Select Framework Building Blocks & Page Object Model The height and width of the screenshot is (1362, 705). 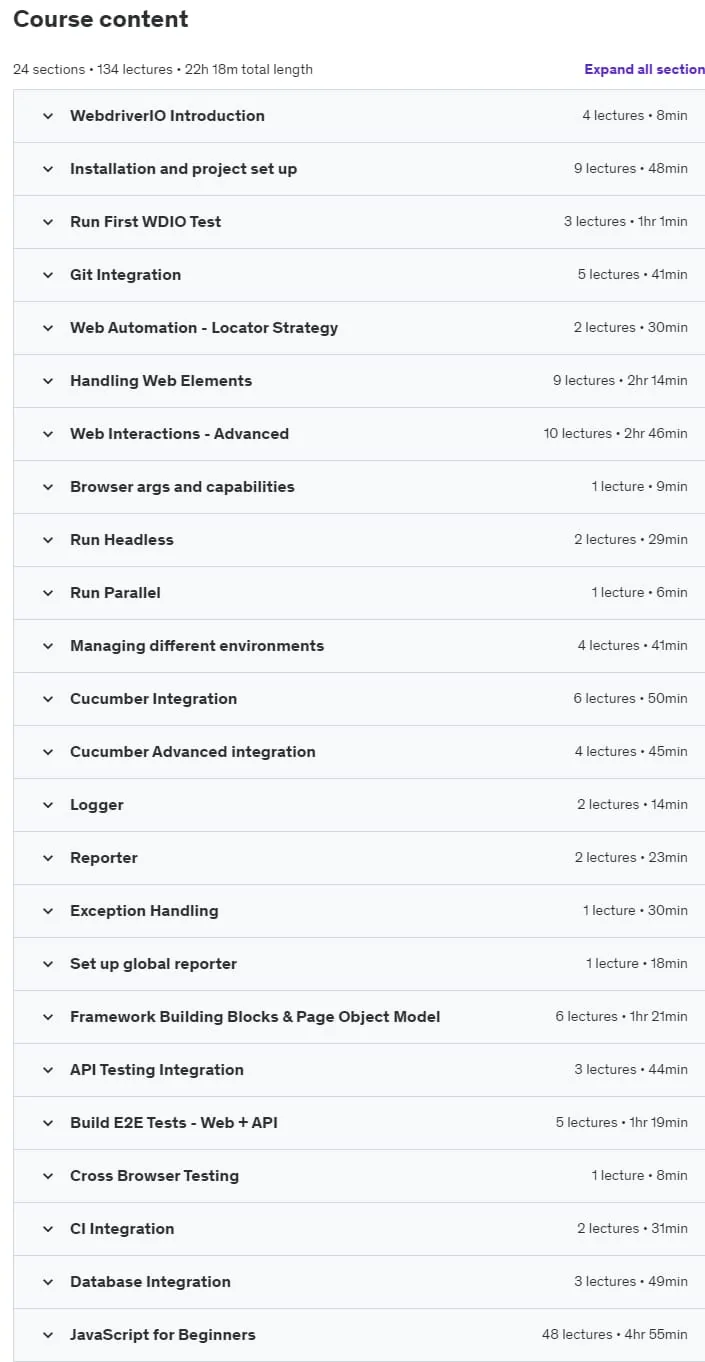click(x=255, y=1017)
